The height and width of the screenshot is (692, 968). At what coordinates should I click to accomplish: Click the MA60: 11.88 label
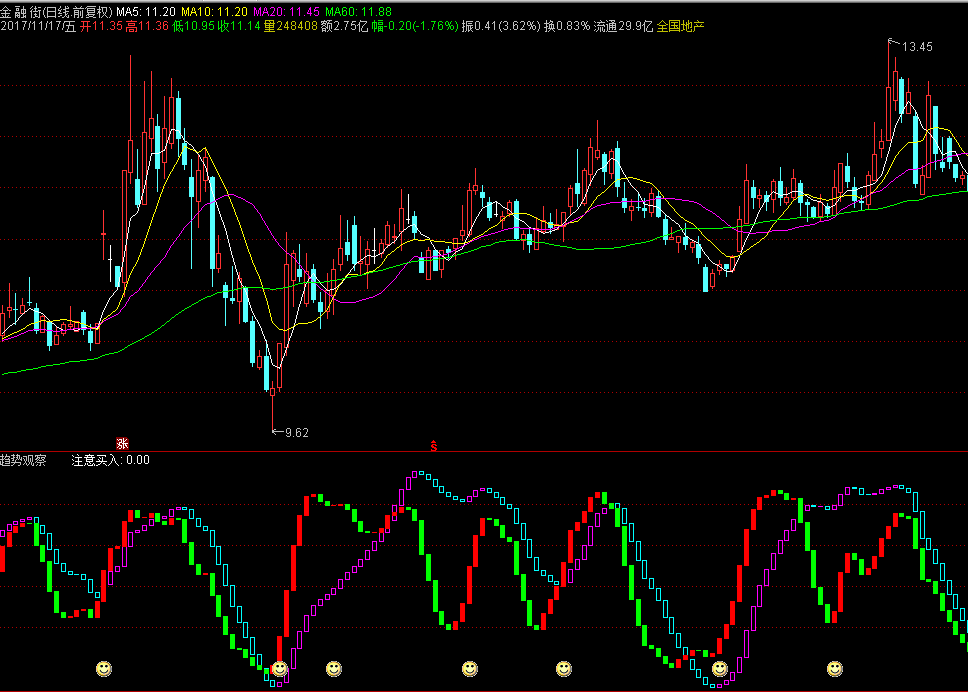click(358, 12)
